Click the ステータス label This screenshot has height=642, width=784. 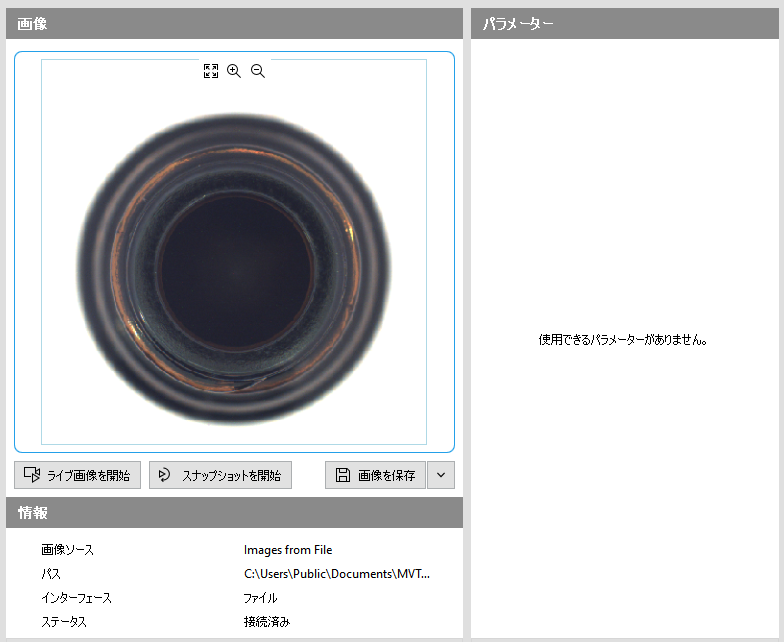[64, 622]
